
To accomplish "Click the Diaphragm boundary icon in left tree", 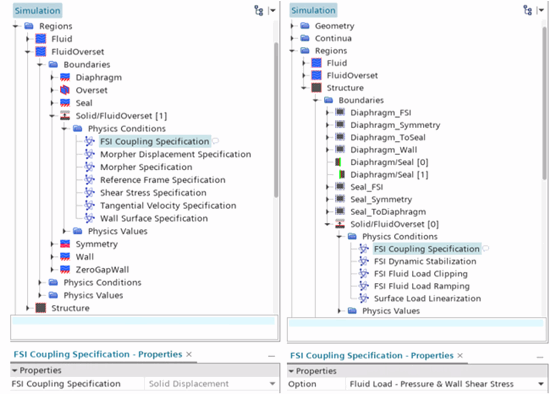I will click(65, 77).
